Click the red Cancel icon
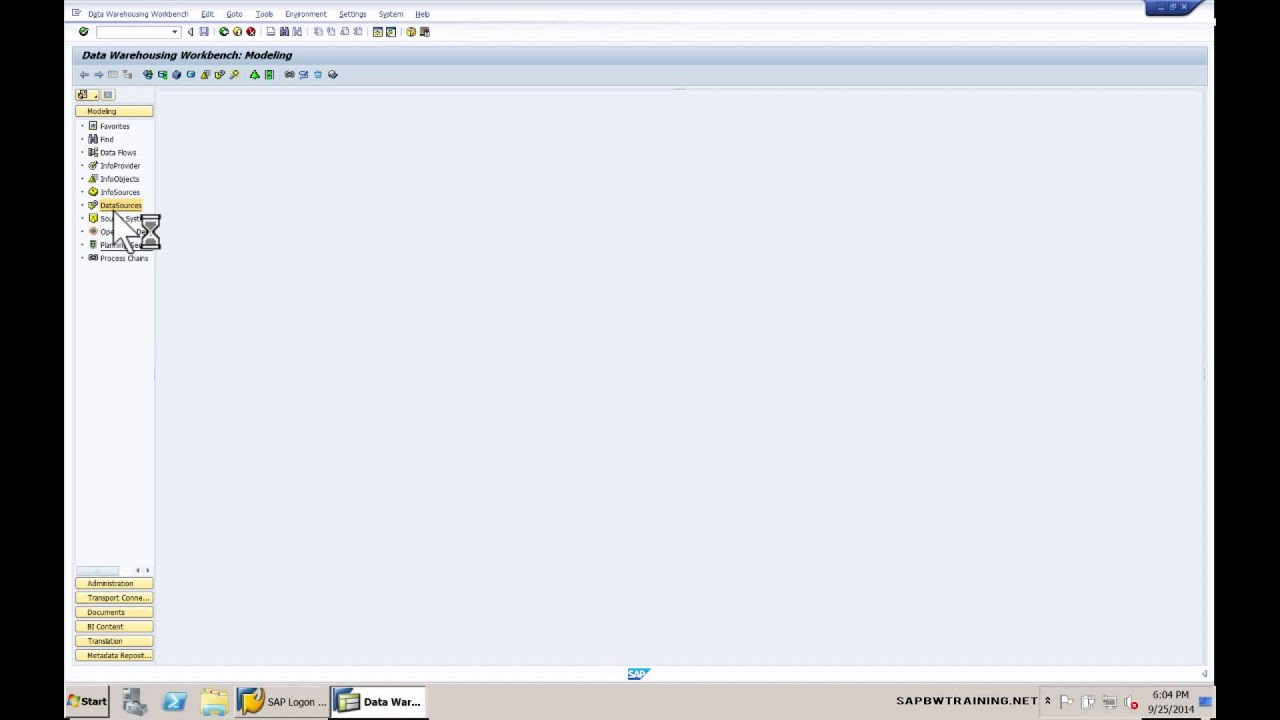This screenshot has height=720, width=1280. pyautogui.click(x=251, y=32)
